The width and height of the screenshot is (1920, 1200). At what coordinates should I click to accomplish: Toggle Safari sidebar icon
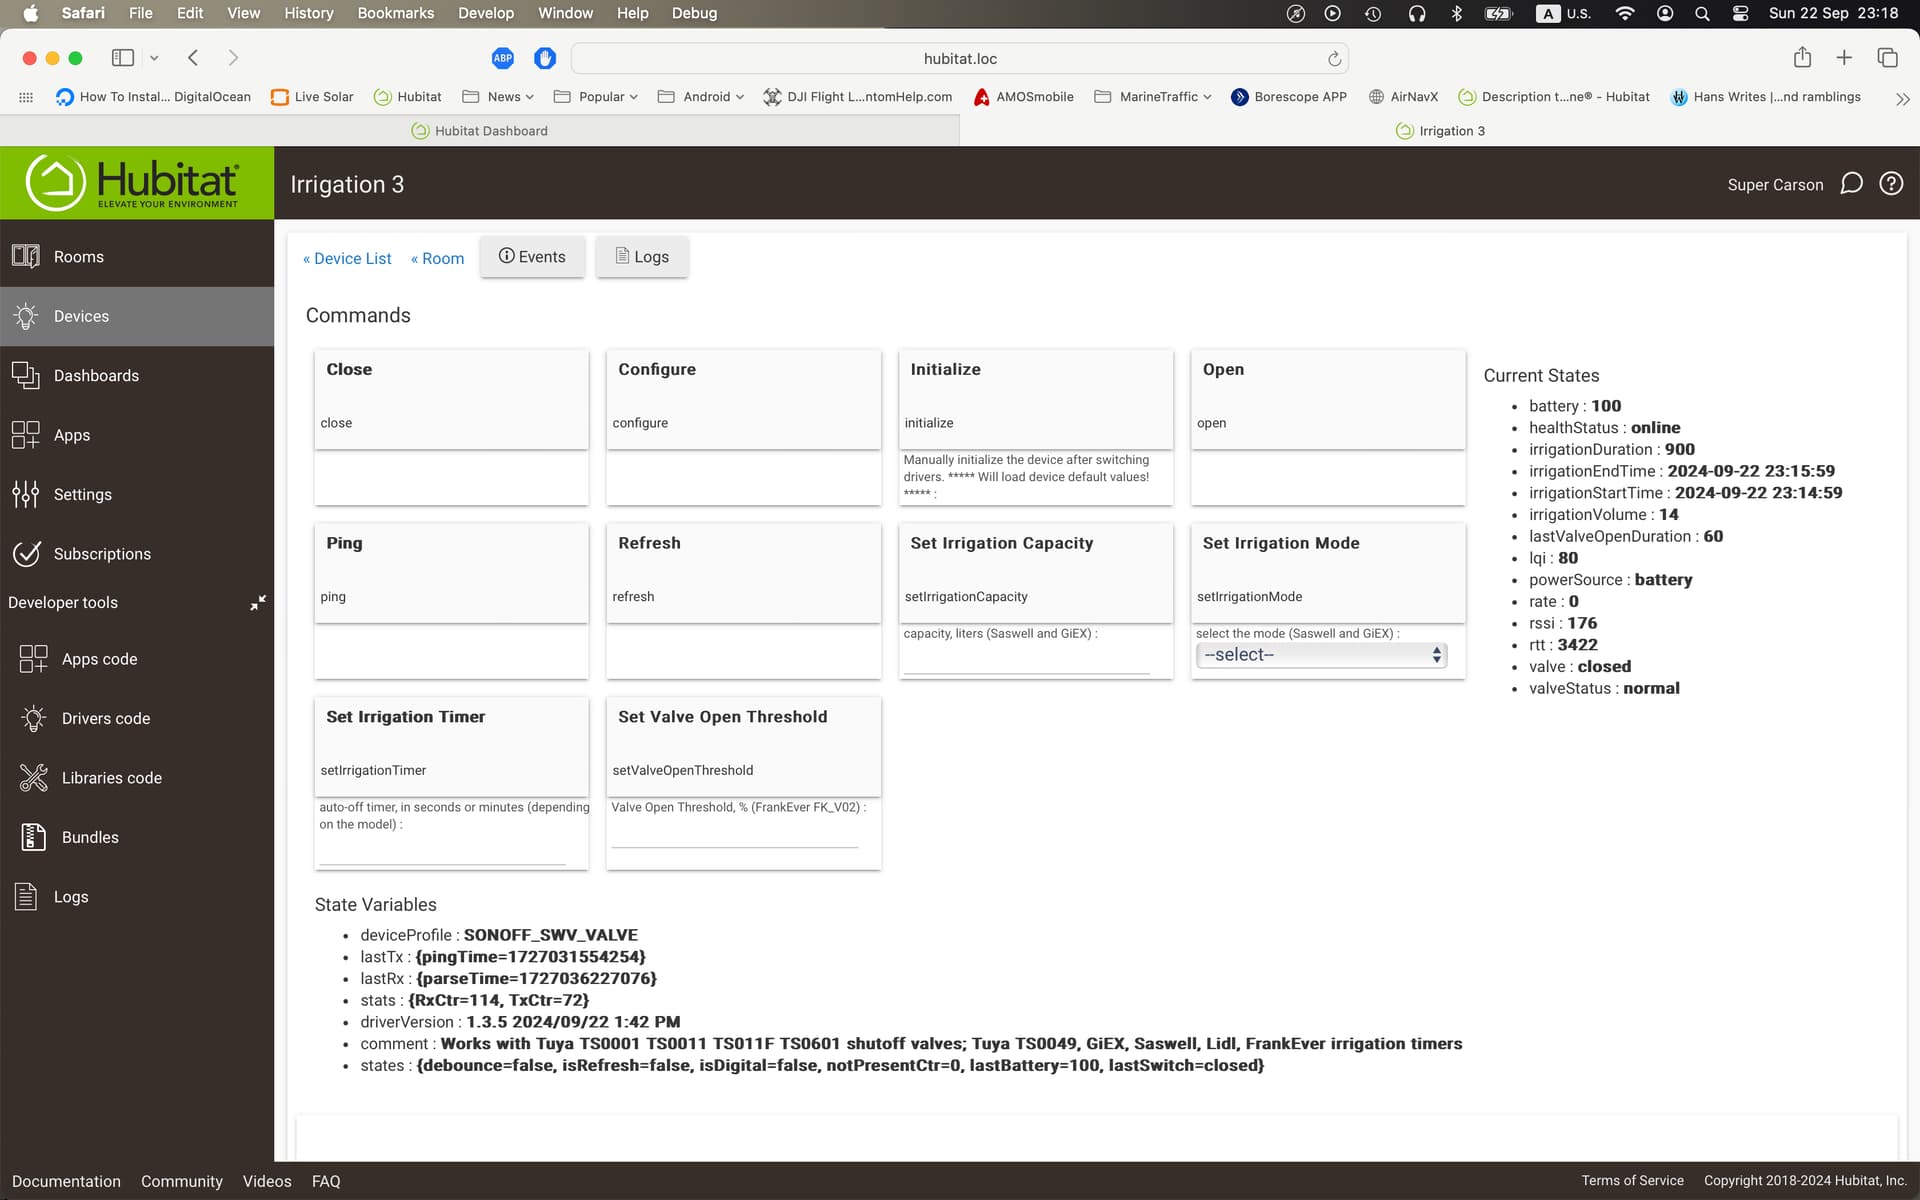pos(123,58)
